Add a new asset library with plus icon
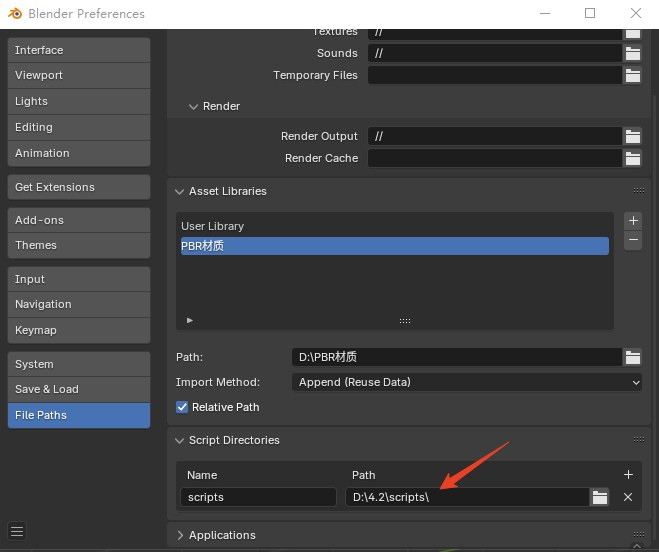The height and width of the screenshot is (552, 659). (x=633, y=221)
